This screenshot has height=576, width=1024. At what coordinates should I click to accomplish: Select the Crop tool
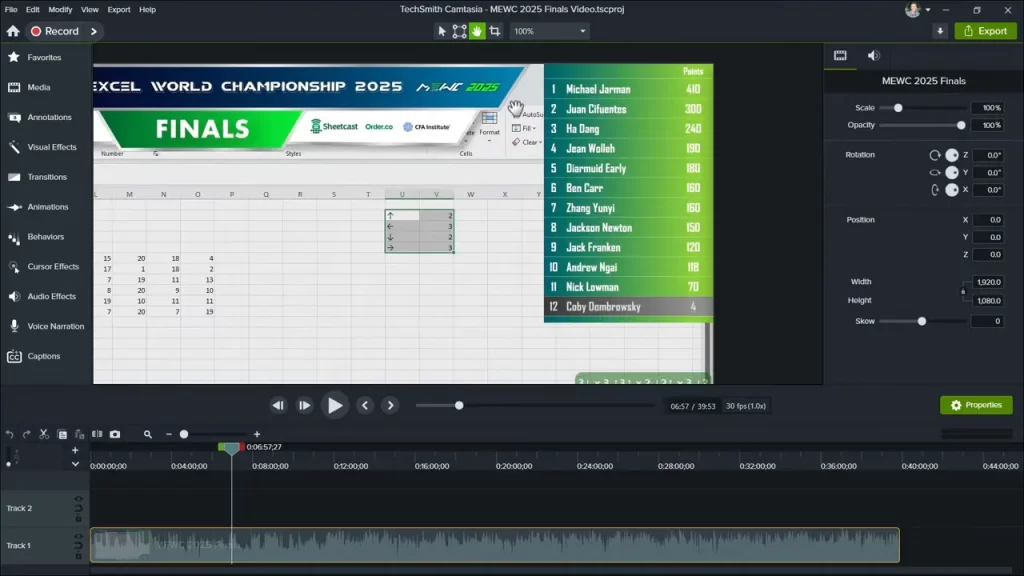tap(495, 31)
